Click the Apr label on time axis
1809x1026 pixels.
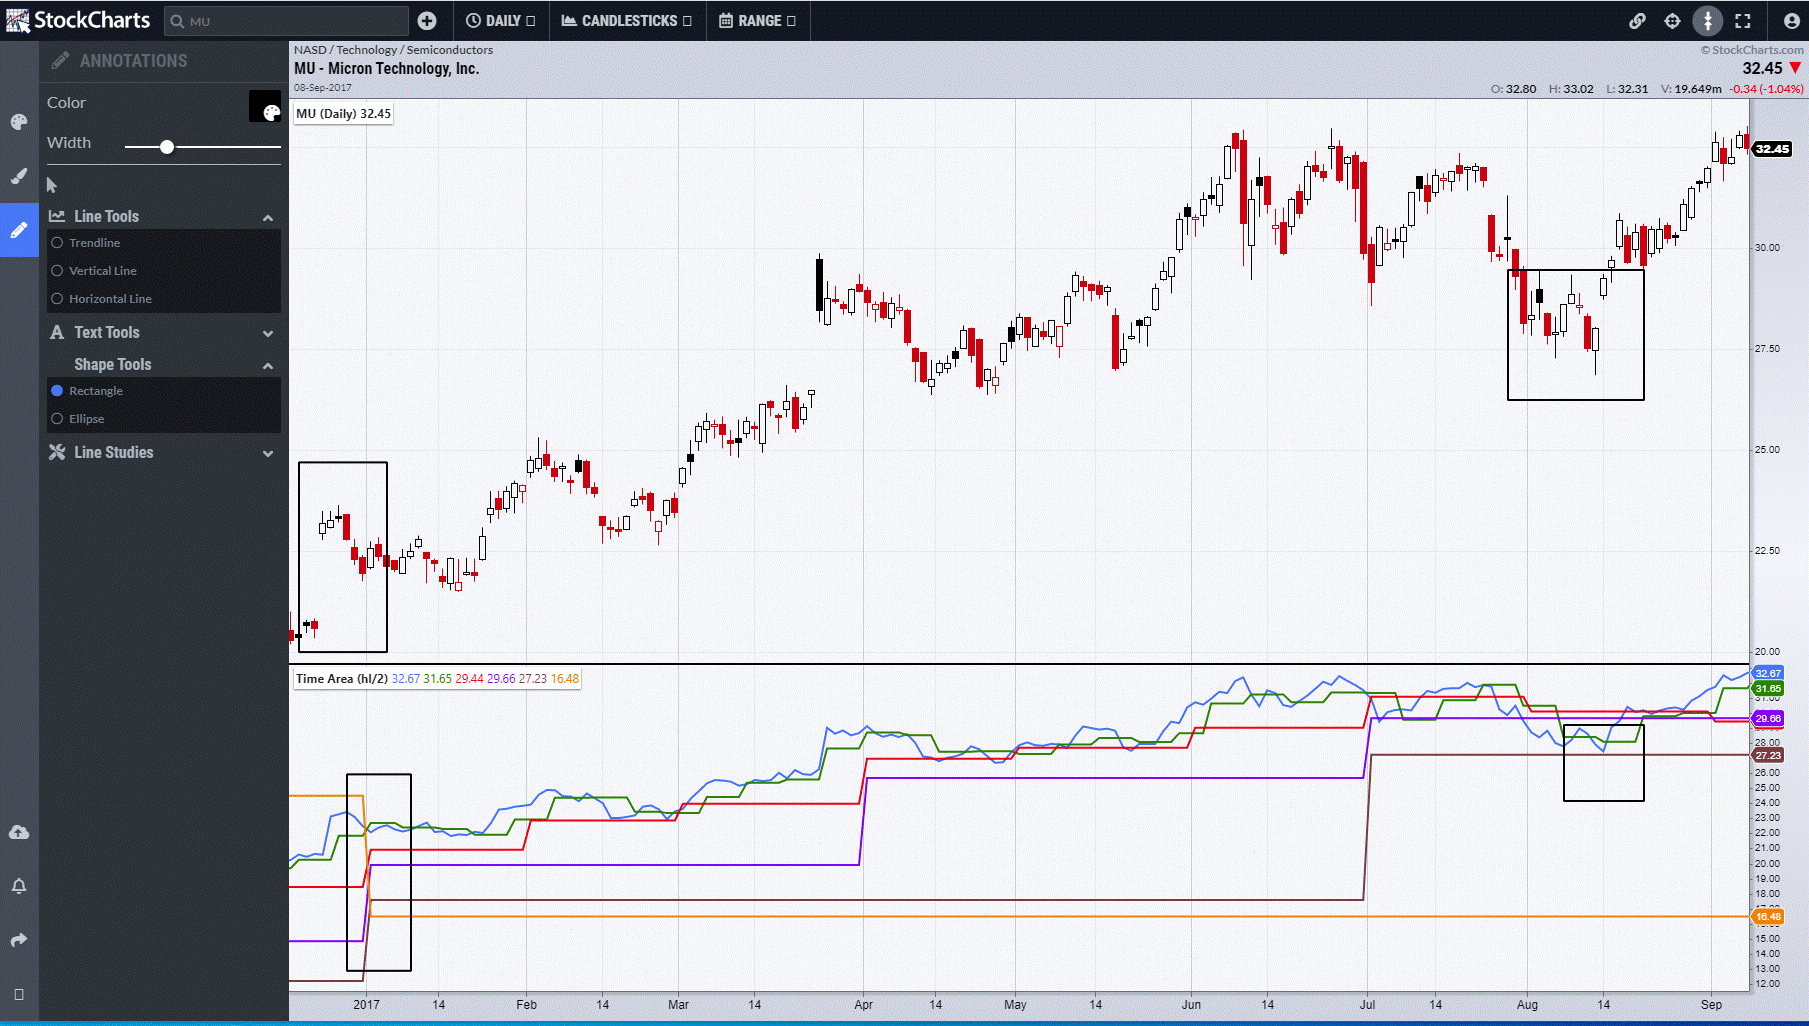(x=863, y=1005)
